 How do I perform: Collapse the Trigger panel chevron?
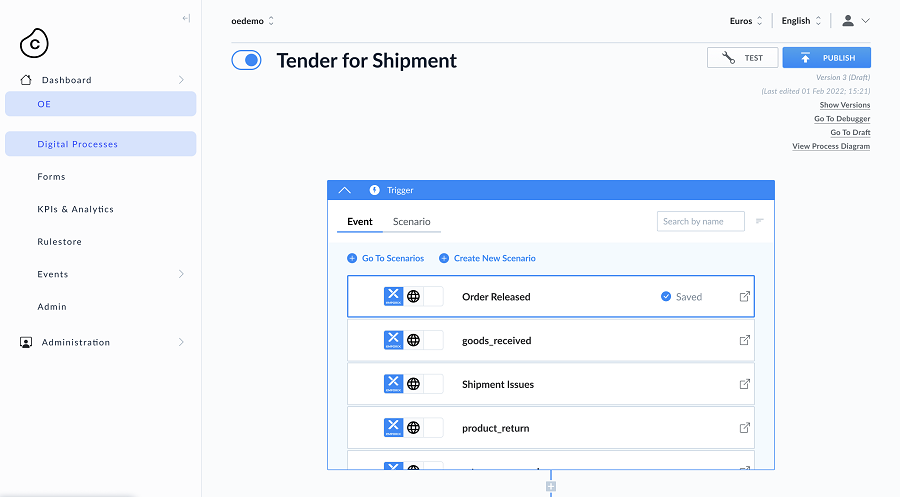click(x=344, y=190)
